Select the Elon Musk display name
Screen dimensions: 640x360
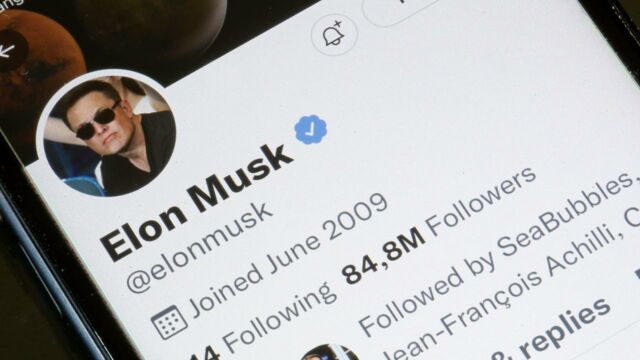197,202
